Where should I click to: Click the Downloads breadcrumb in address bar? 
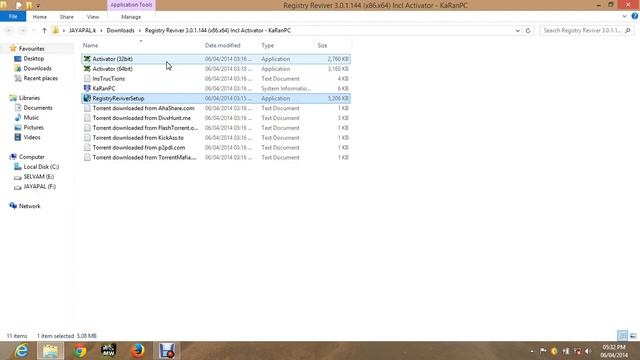120,31
